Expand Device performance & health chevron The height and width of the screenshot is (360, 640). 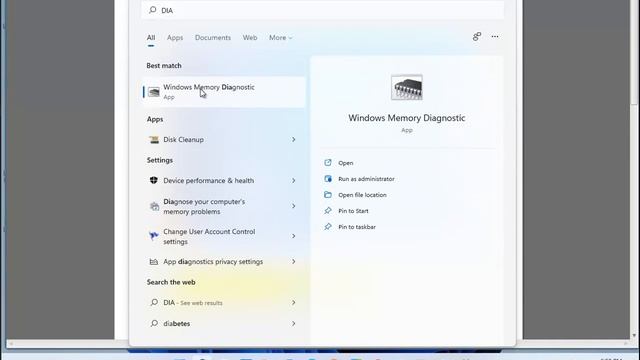click(293, 180)
